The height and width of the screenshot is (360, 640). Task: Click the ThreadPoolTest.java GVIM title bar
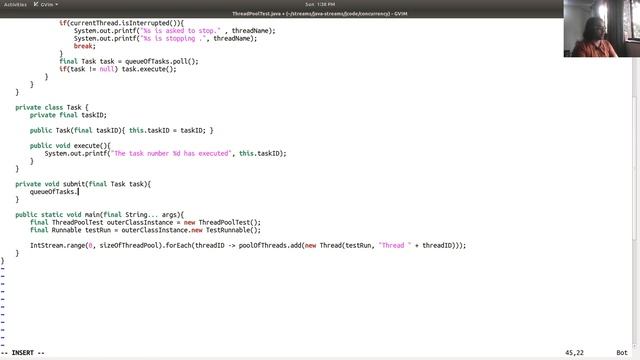click(x=320, y=13)
